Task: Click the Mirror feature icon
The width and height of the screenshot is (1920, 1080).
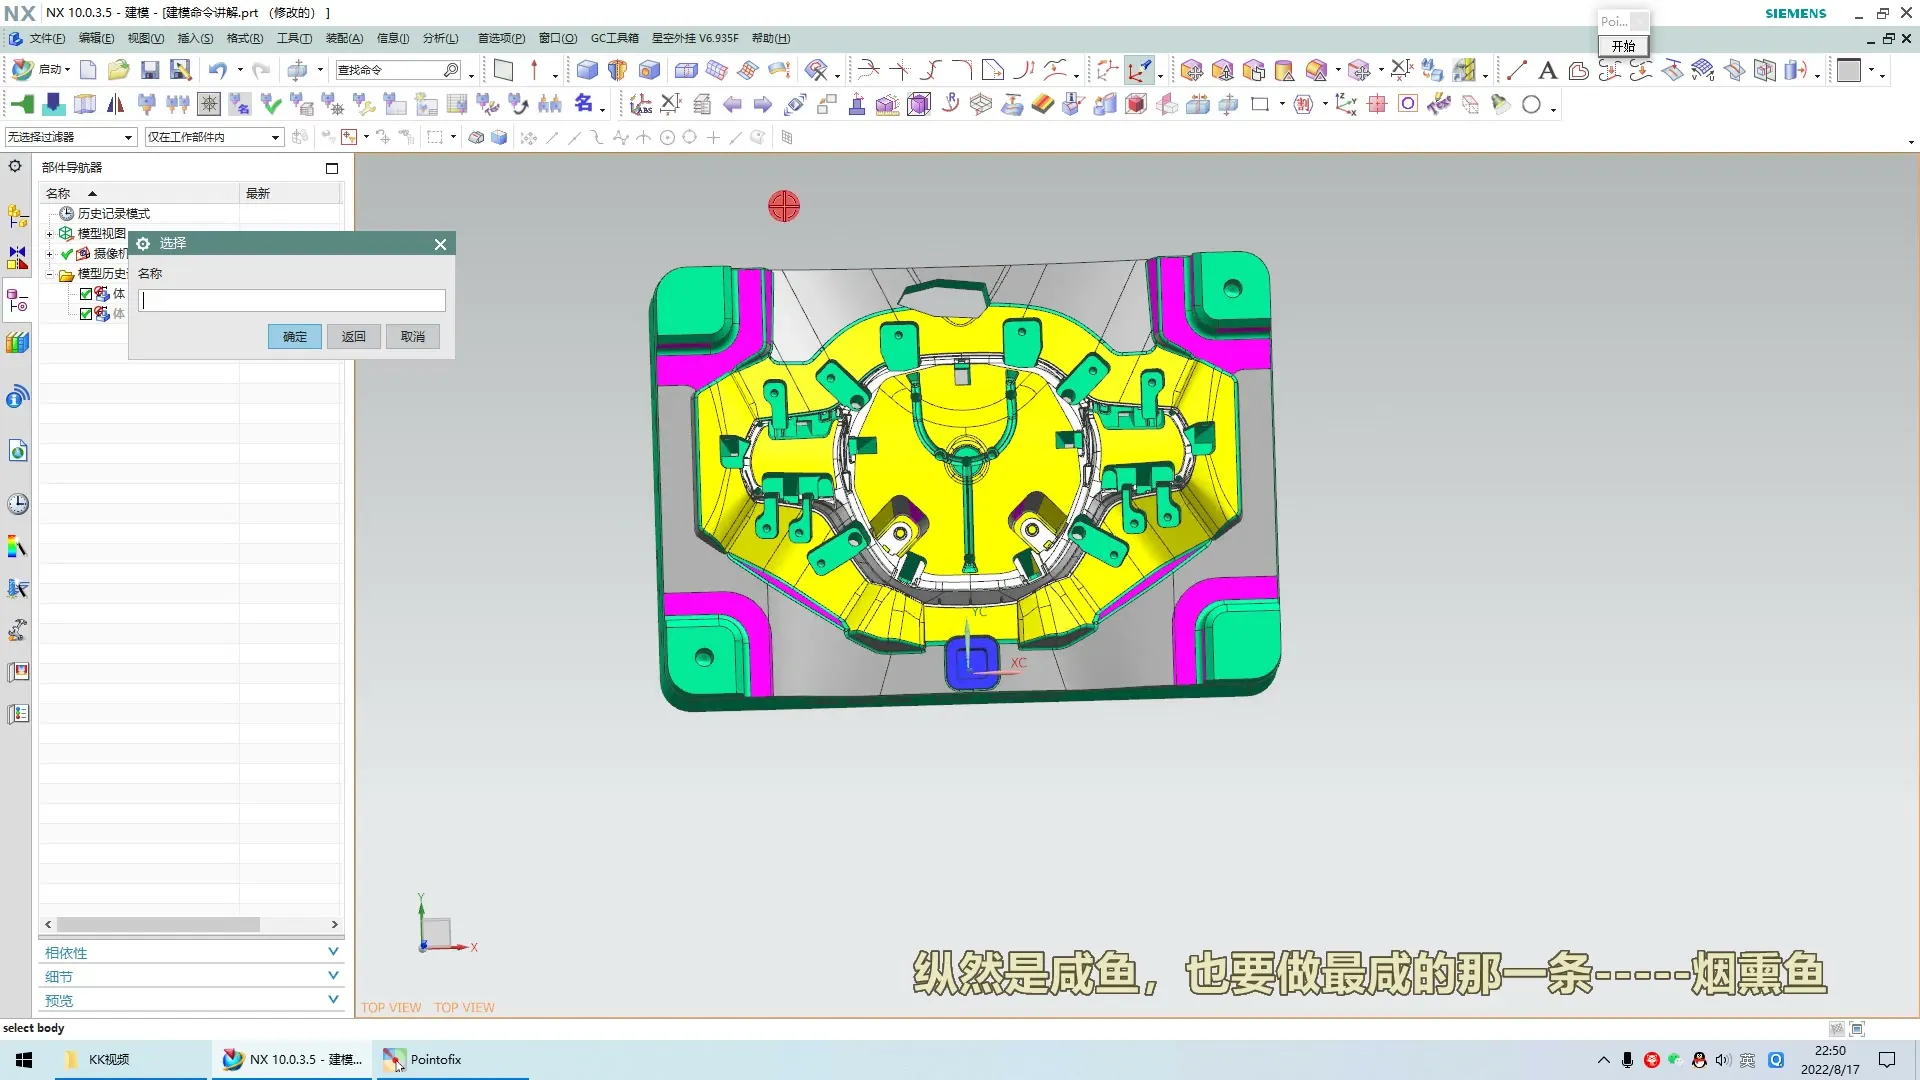Action: pos(115,104)
